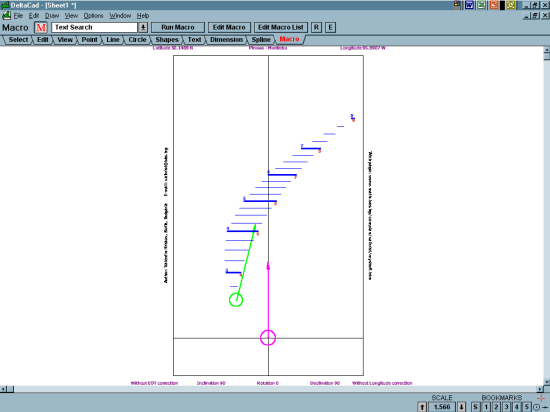Click the 'Rotation 0' label
This screenshot has width=550, height=412.
268,383
